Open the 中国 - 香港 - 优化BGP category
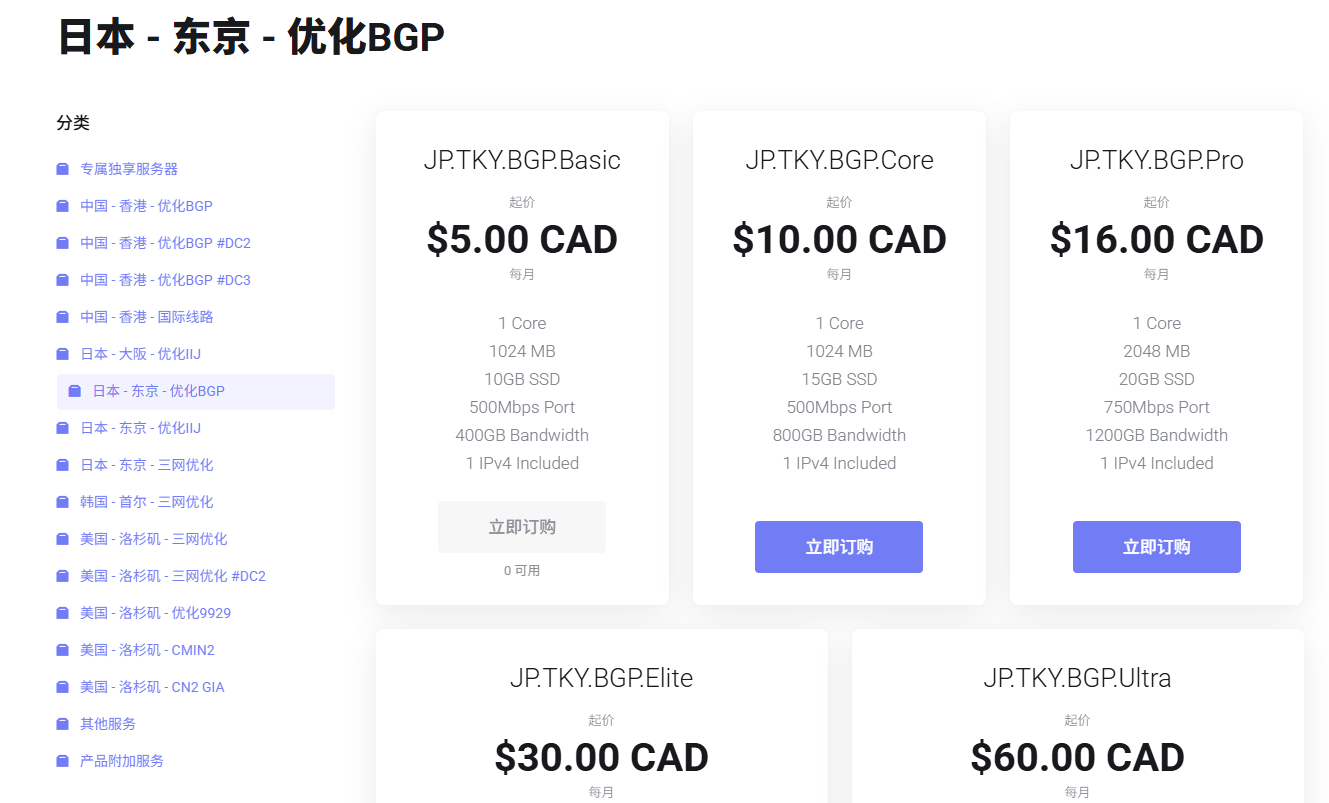The image size is (1329, 803). point(146,206)
